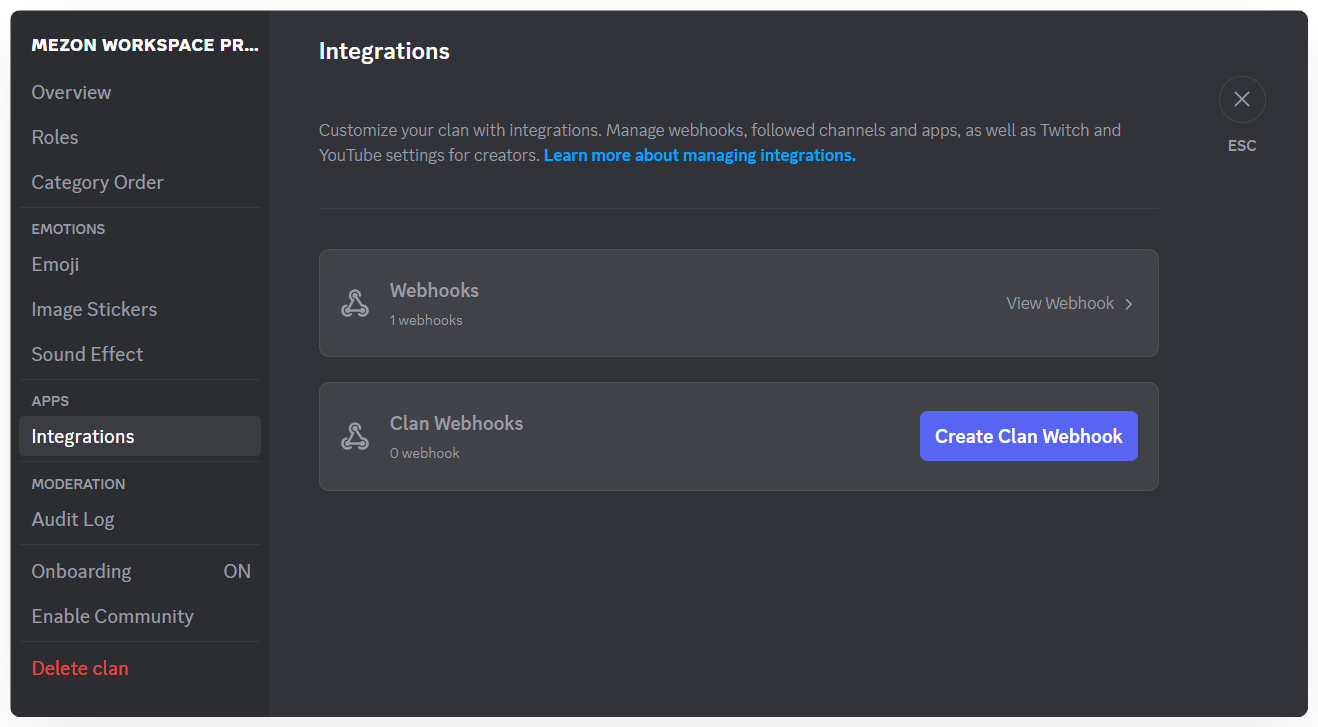Click the Webhooks card title
The width and height of the screenshot is (1318, 727).
(434, 291)
